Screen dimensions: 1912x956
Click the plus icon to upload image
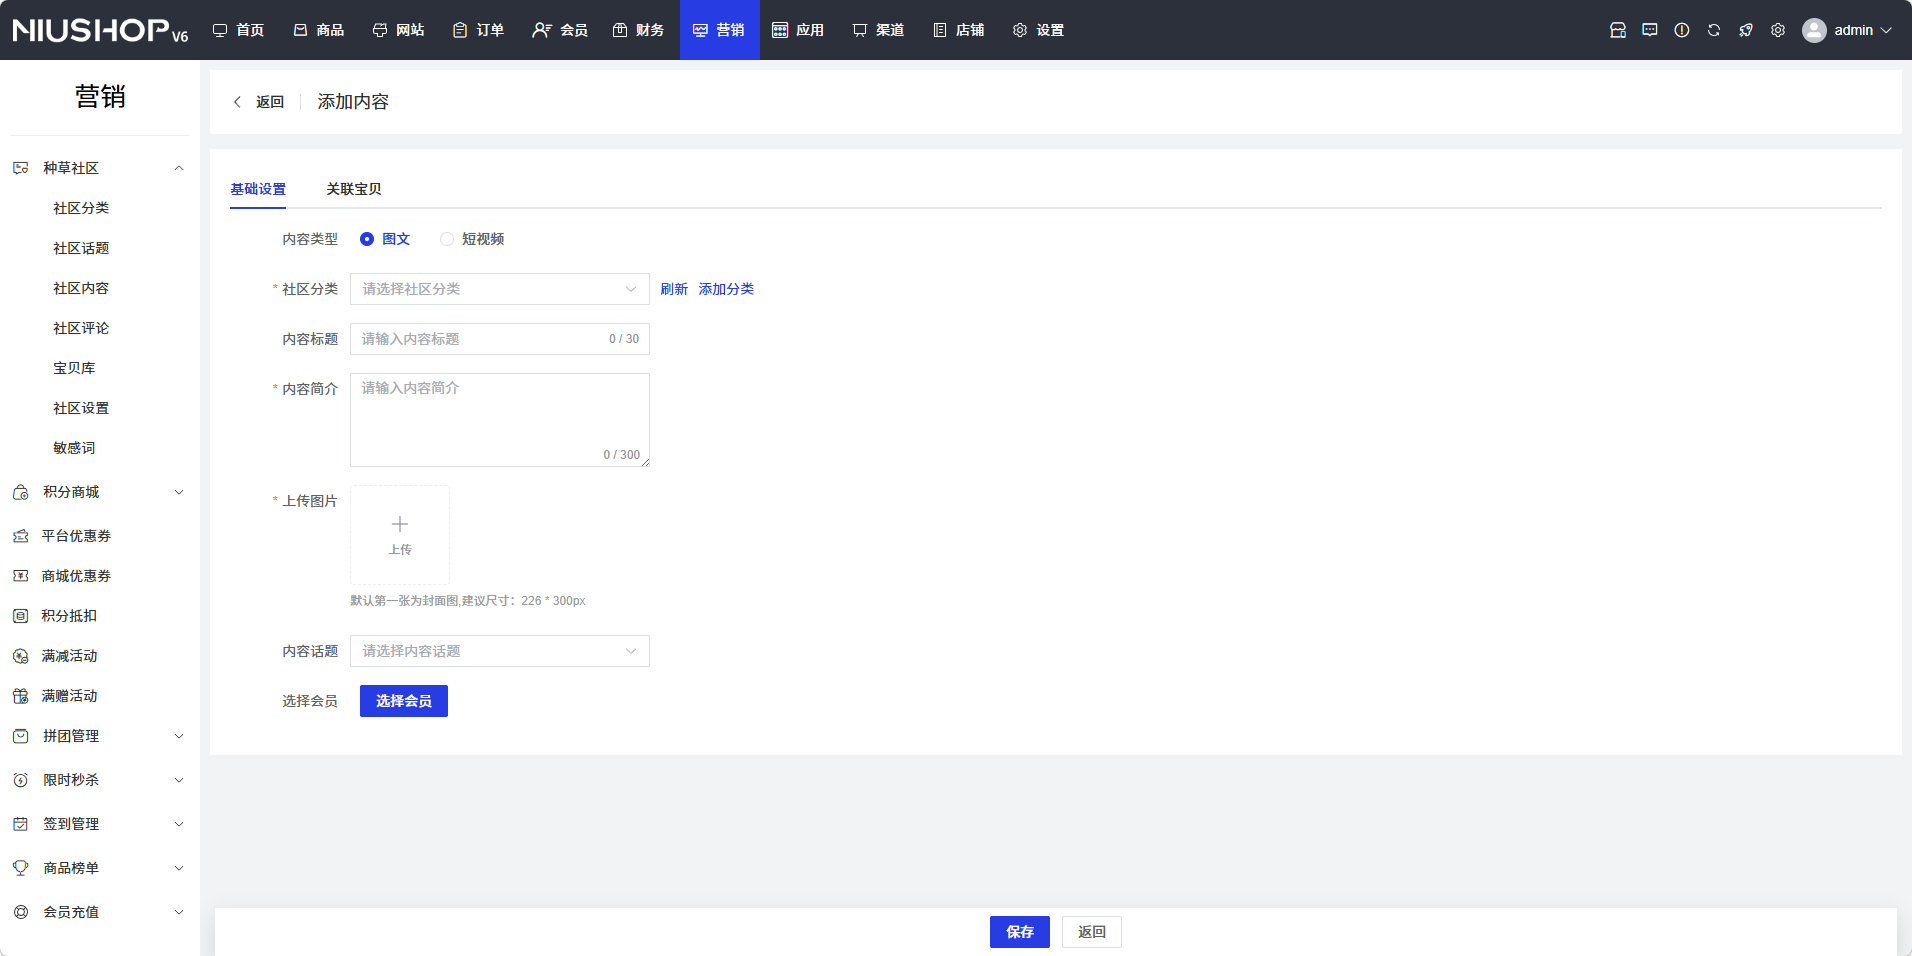(400, 525)
